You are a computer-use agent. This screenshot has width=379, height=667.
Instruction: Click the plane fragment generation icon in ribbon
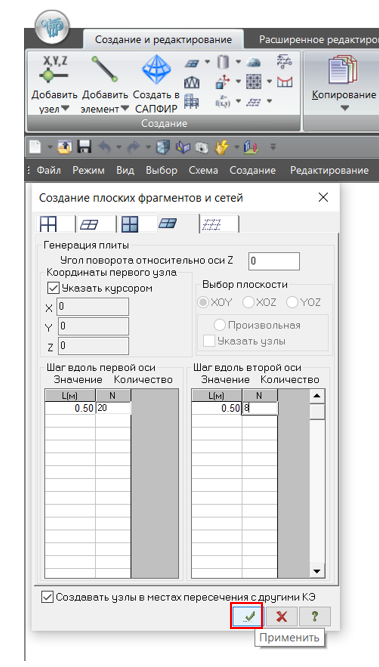point(191,63)
